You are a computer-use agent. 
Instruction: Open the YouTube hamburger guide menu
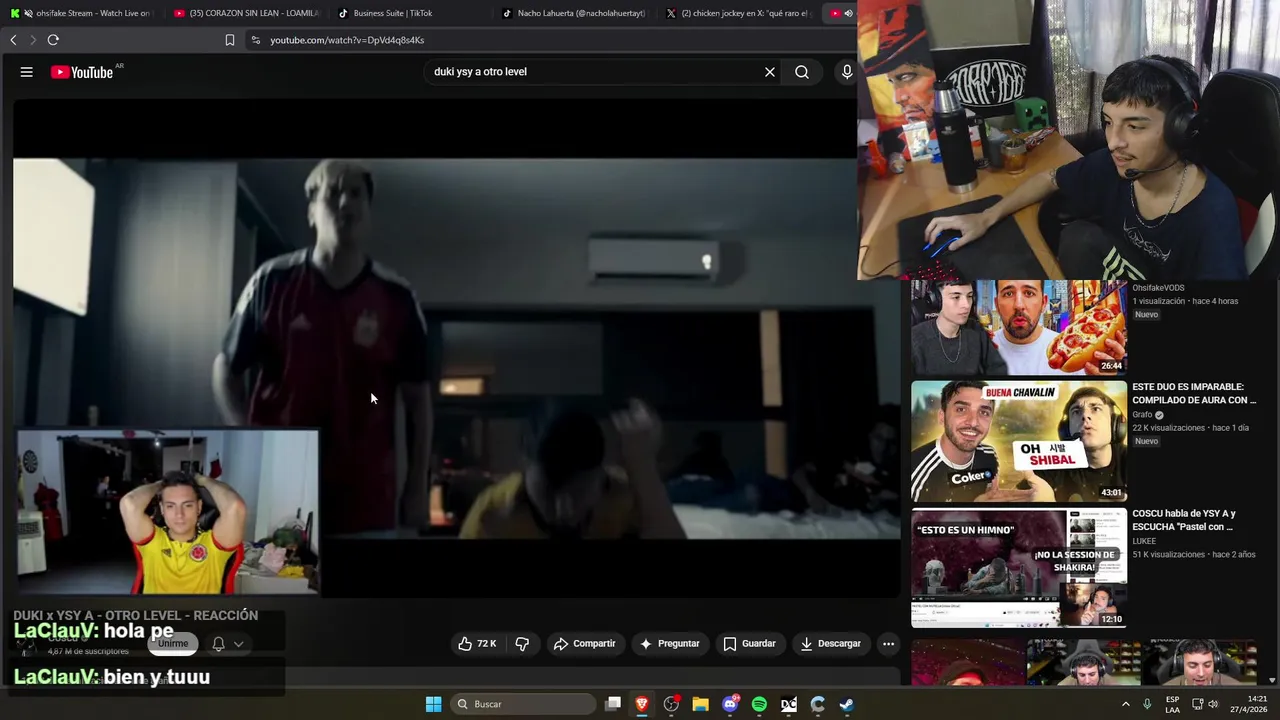pos(27,72)
